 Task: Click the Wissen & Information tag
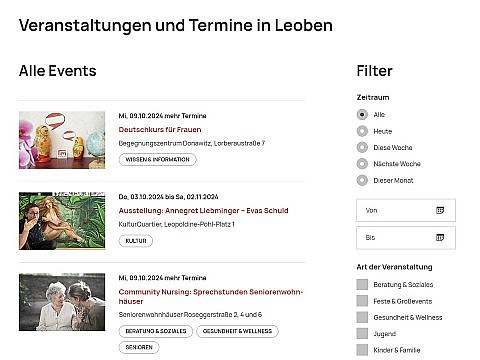tap(157, 160)
